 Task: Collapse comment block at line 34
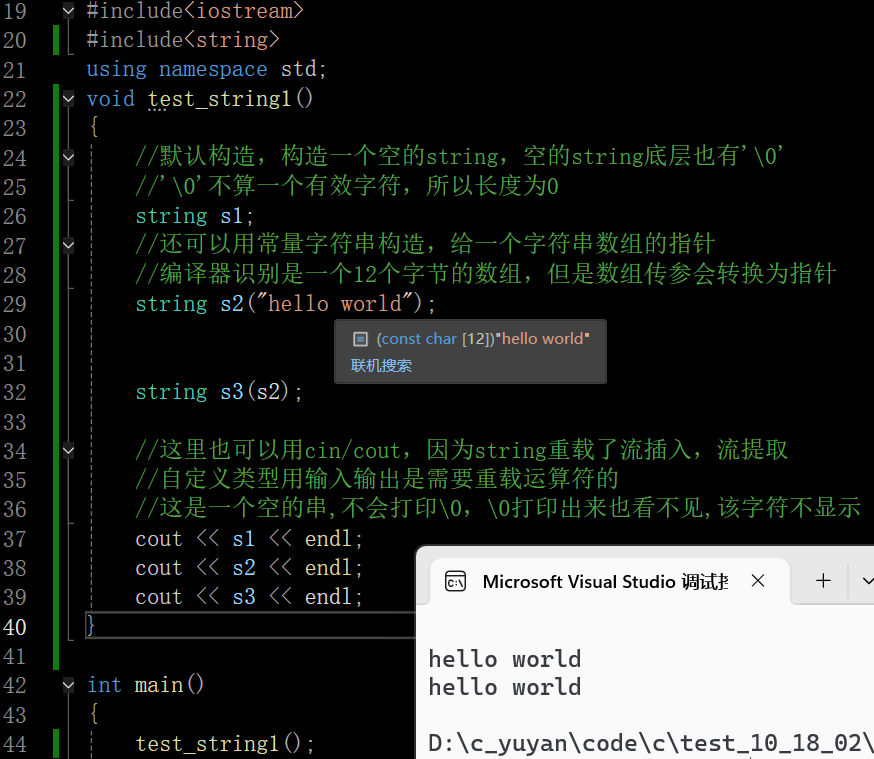coord(68,450)
